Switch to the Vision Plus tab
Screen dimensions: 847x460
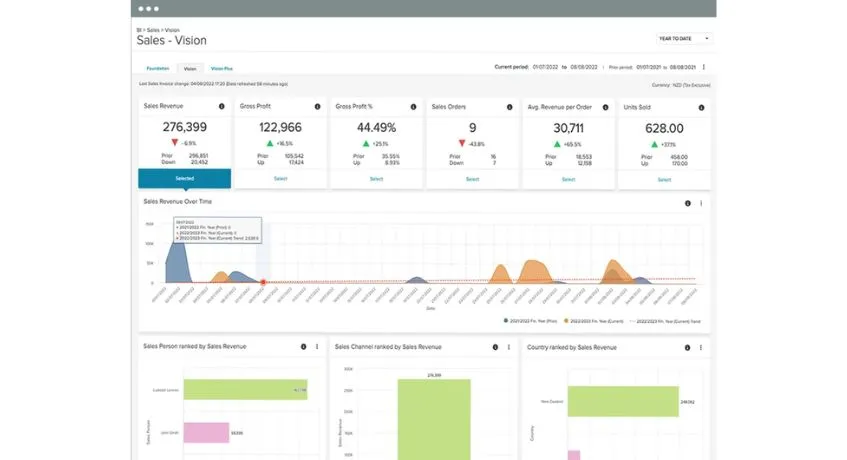pyautogui.click(x=221, y=69)
